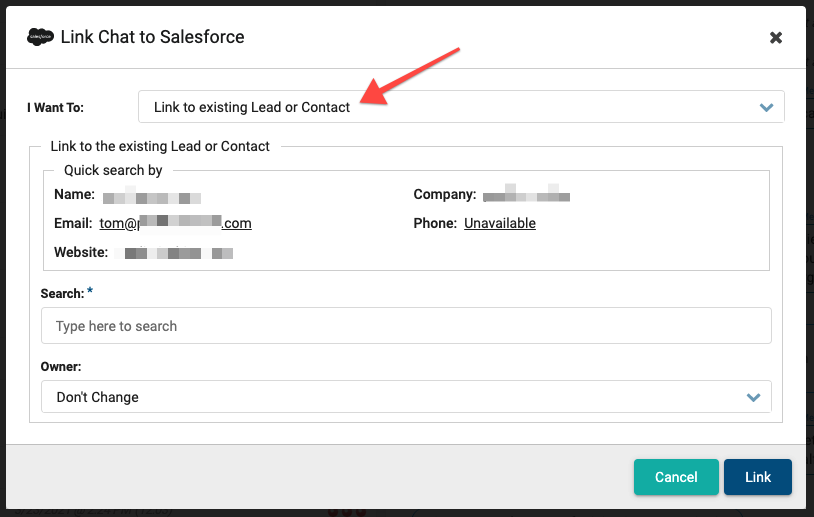
Task: Click the 'Quick search by' group heading
Action: [x=113, y=170]
